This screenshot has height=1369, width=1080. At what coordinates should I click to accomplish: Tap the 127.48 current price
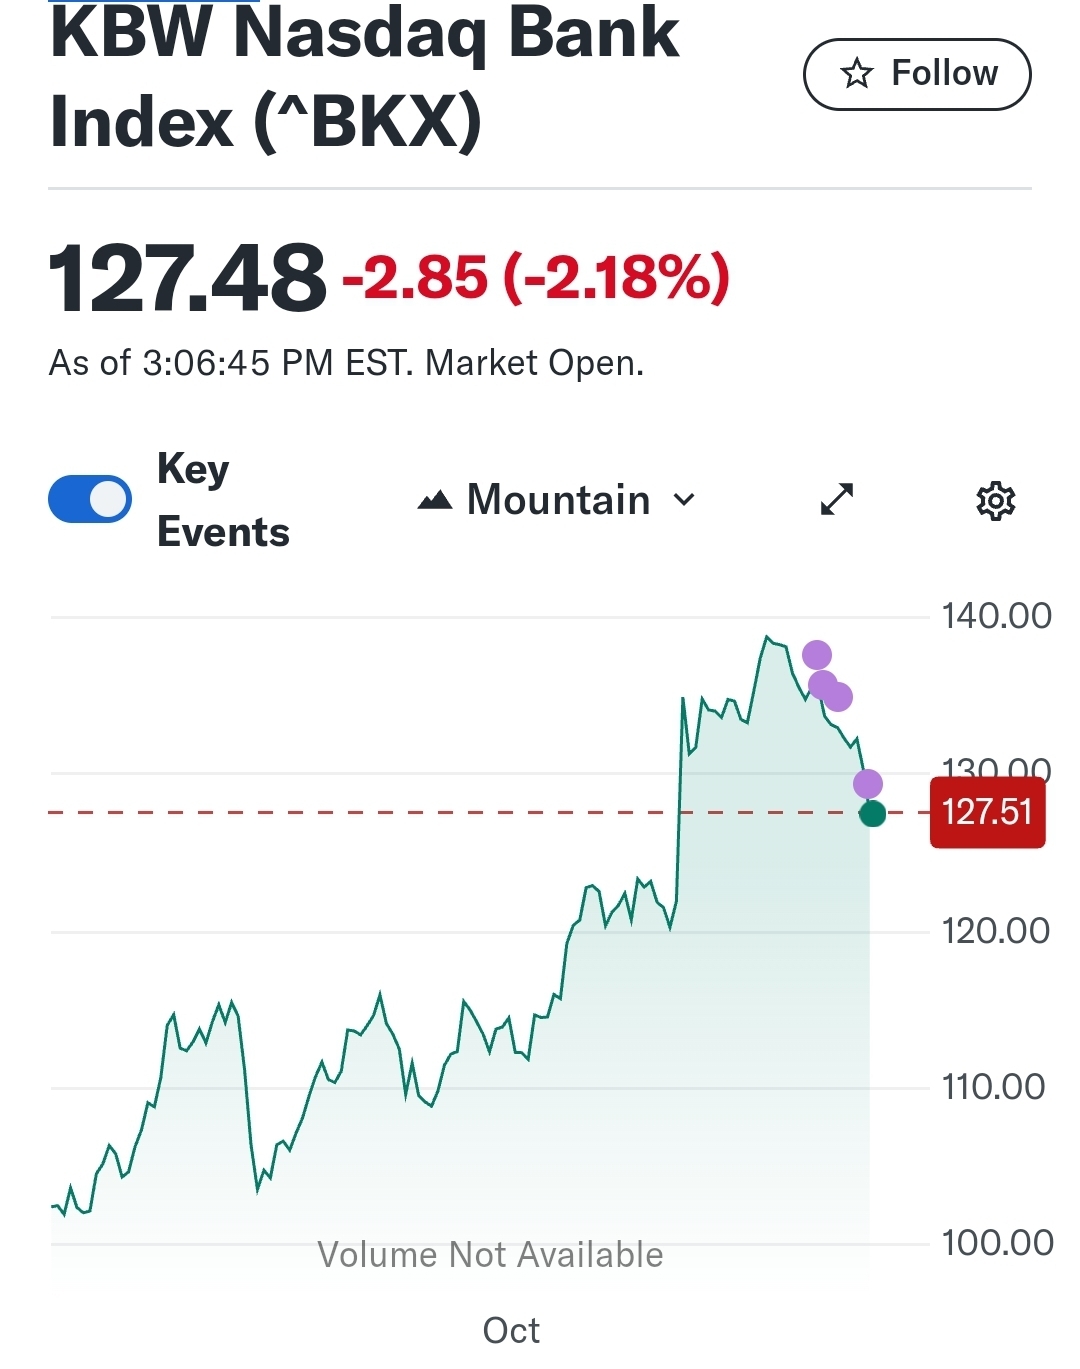pos(187,277)
